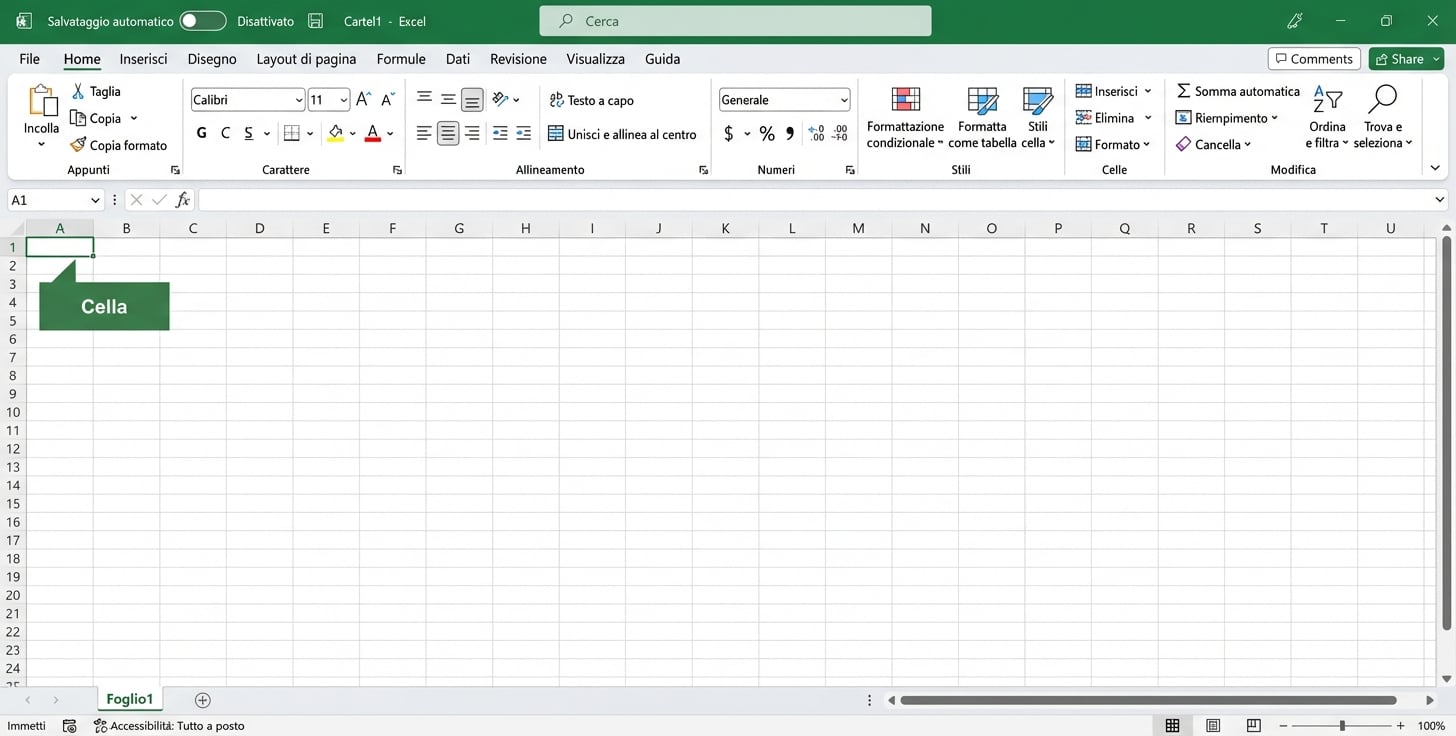Apply thousands separator style

pos(790,133)
